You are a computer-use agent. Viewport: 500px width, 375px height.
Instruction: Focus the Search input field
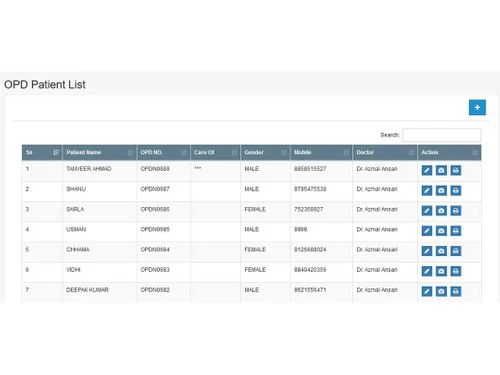[x=442, y=135]
